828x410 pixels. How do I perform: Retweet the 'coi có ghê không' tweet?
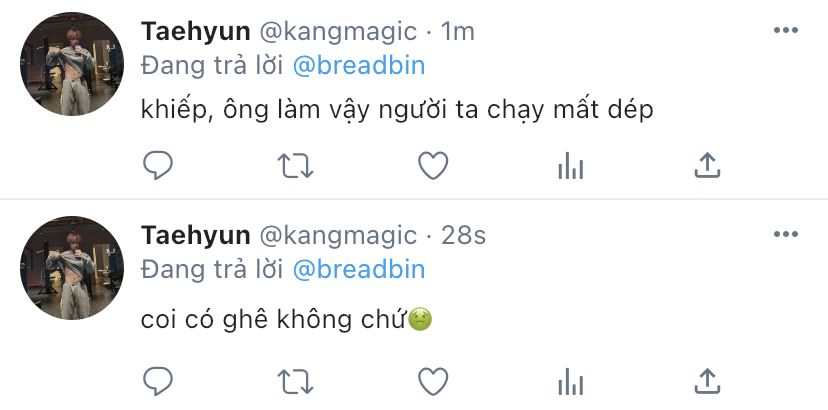coord(296,381)
